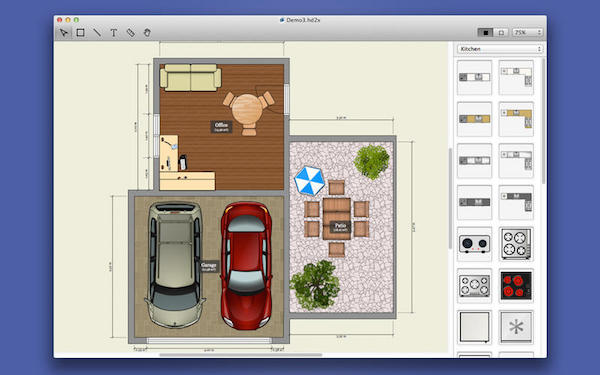This screenshot has width=600, height=375.
Task: Activate the text tool
Action: tap(114, 33)
